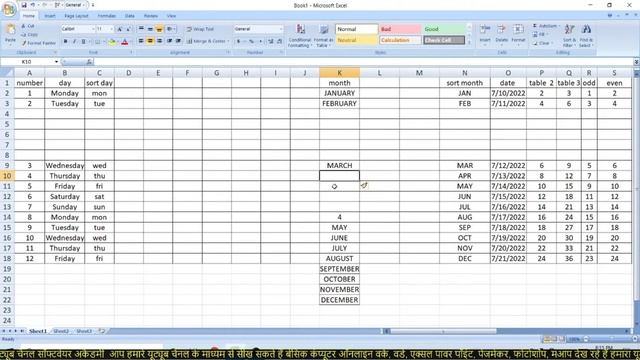Apply the Neutral cell style
The height and width of the screenshot is (360, 640).
point(357,40)
